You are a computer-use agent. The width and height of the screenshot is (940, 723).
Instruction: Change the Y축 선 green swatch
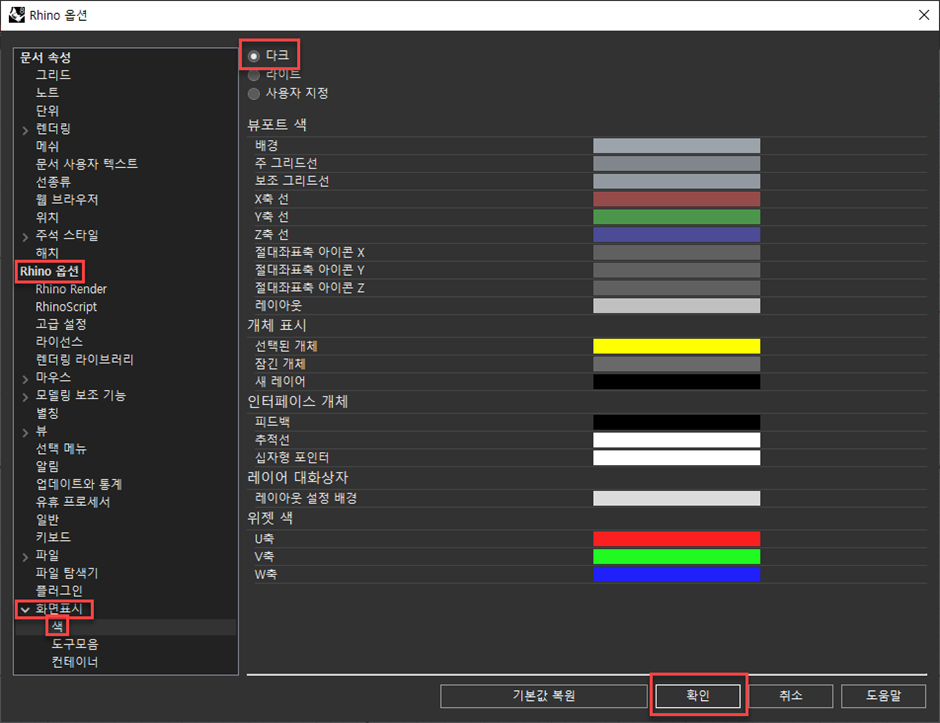676,216
